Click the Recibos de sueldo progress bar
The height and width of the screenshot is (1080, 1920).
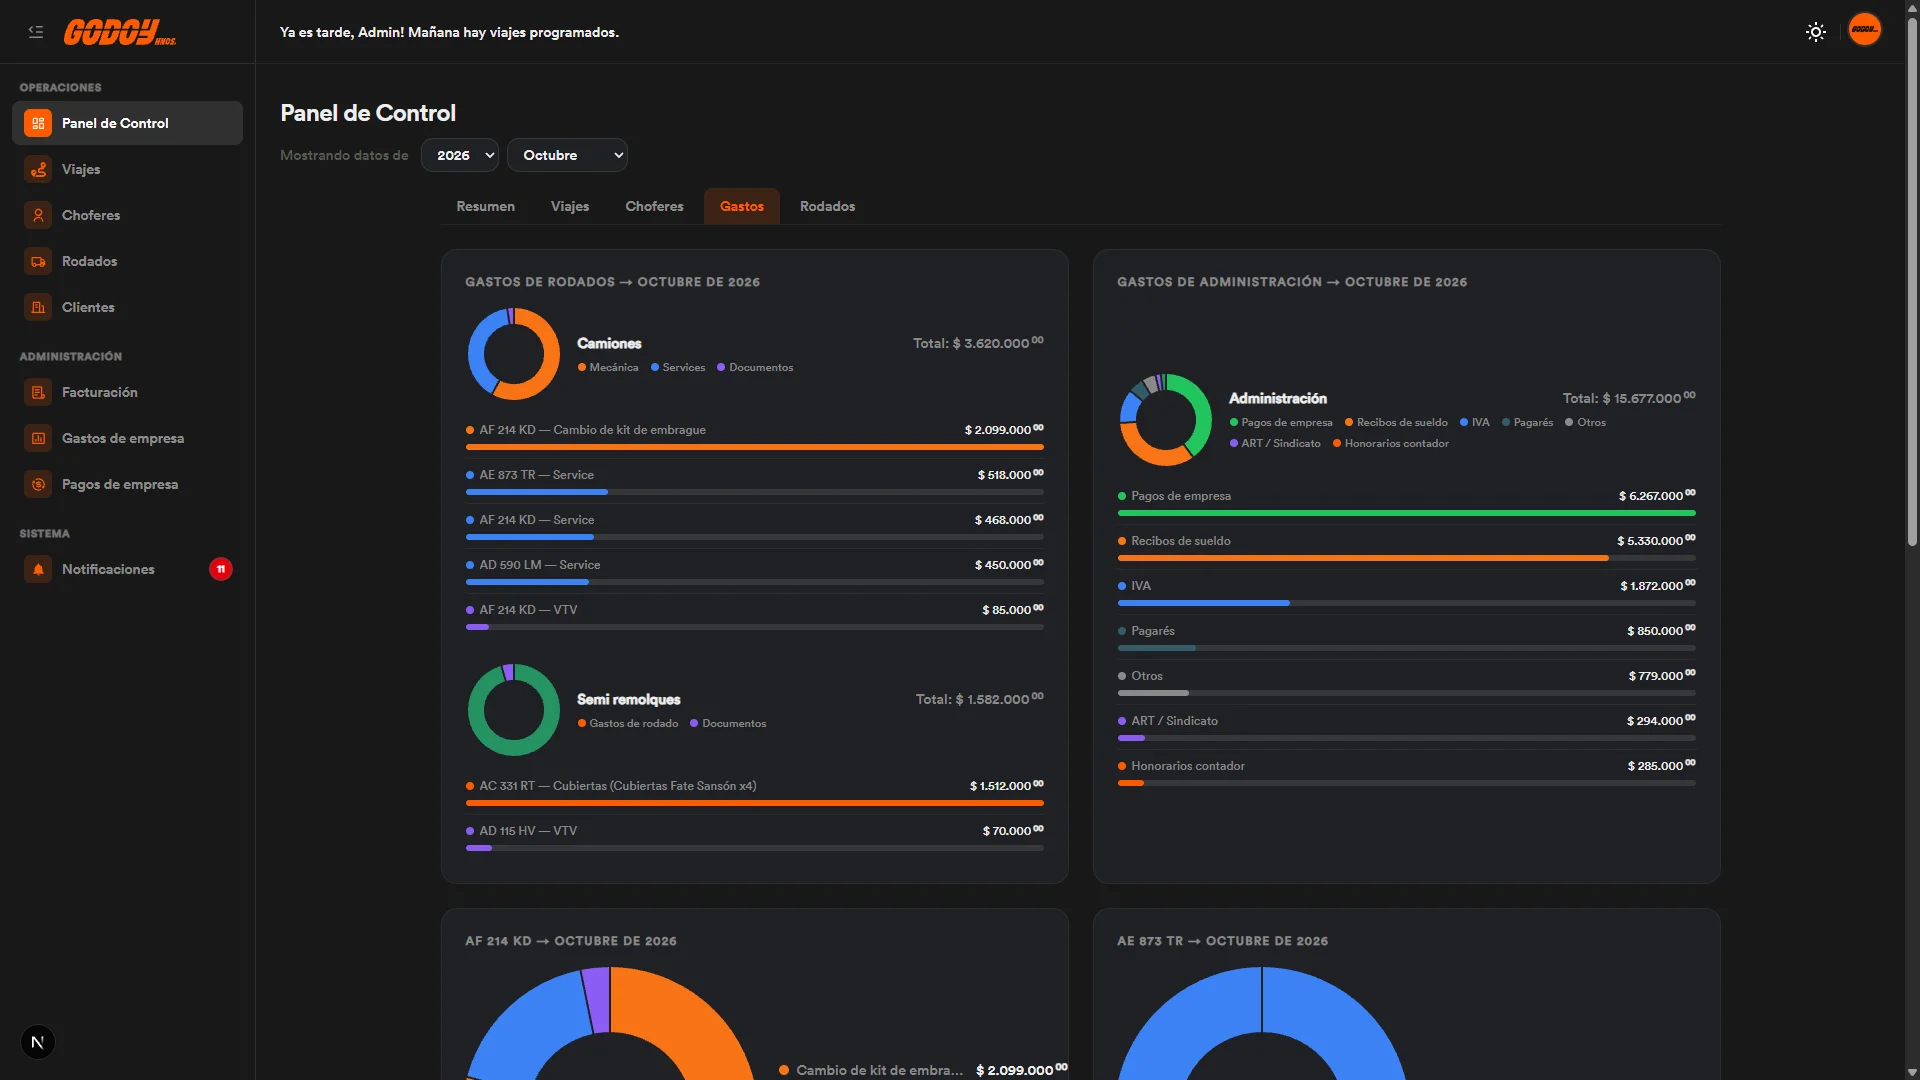[x=1407, y=558]
